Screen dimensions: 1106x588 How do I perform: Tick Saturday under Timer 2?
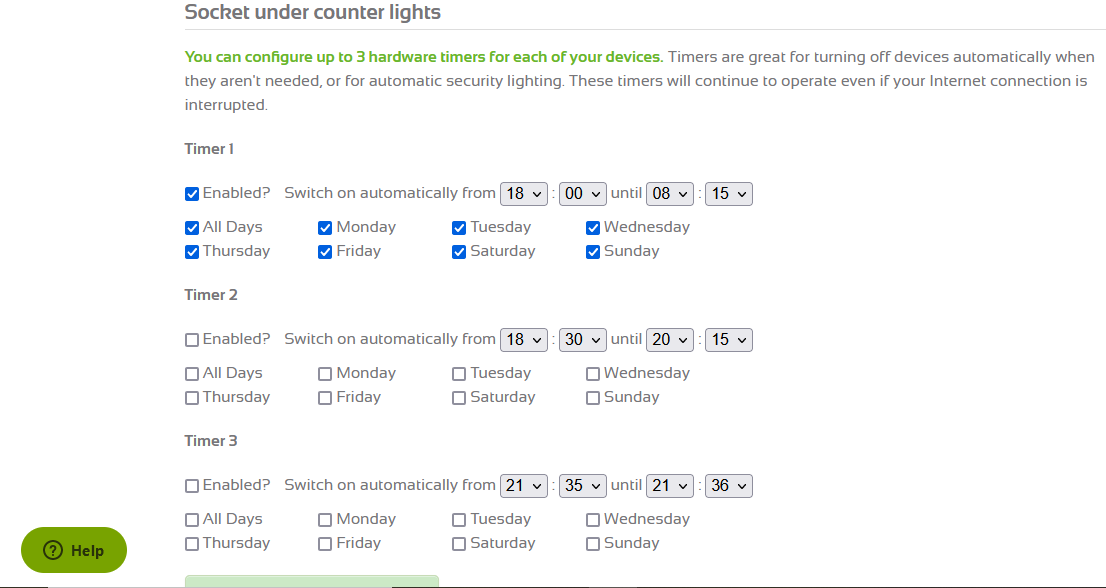click(x=459, y=398)
